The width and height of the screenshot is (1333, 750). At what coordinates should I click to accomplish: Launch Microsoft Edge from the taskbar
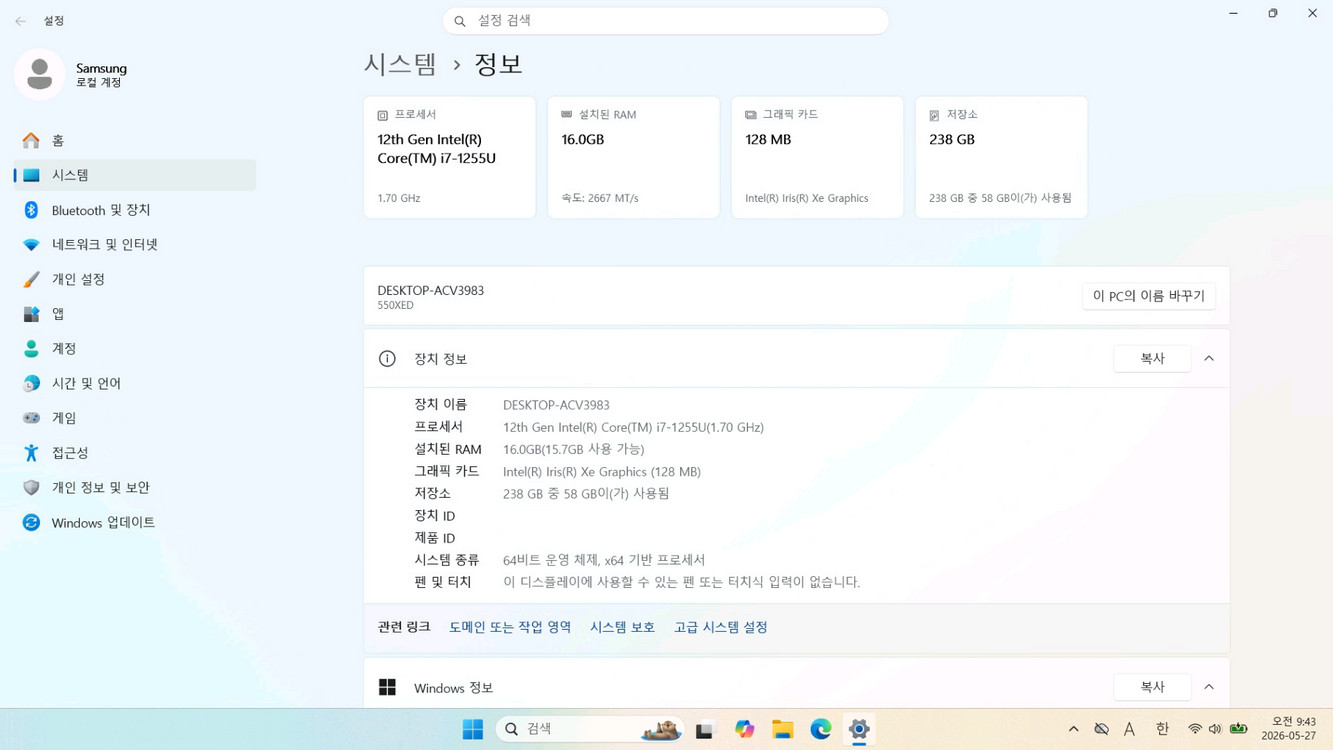tap(821, 729)
